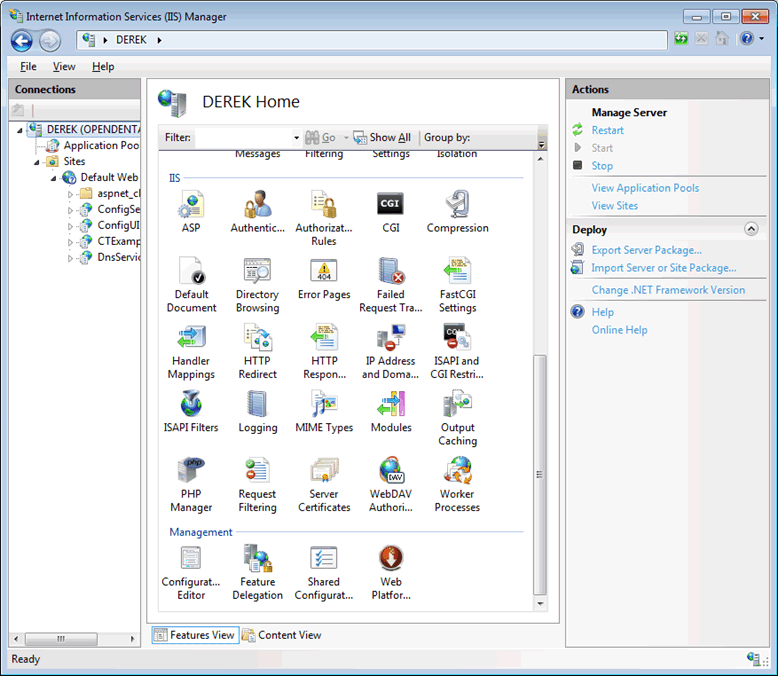Expand the ConfigUI application node
Image resolution: width=778 pixels, height=676 pixels.
pyautogui.click(x=70, y=226)
